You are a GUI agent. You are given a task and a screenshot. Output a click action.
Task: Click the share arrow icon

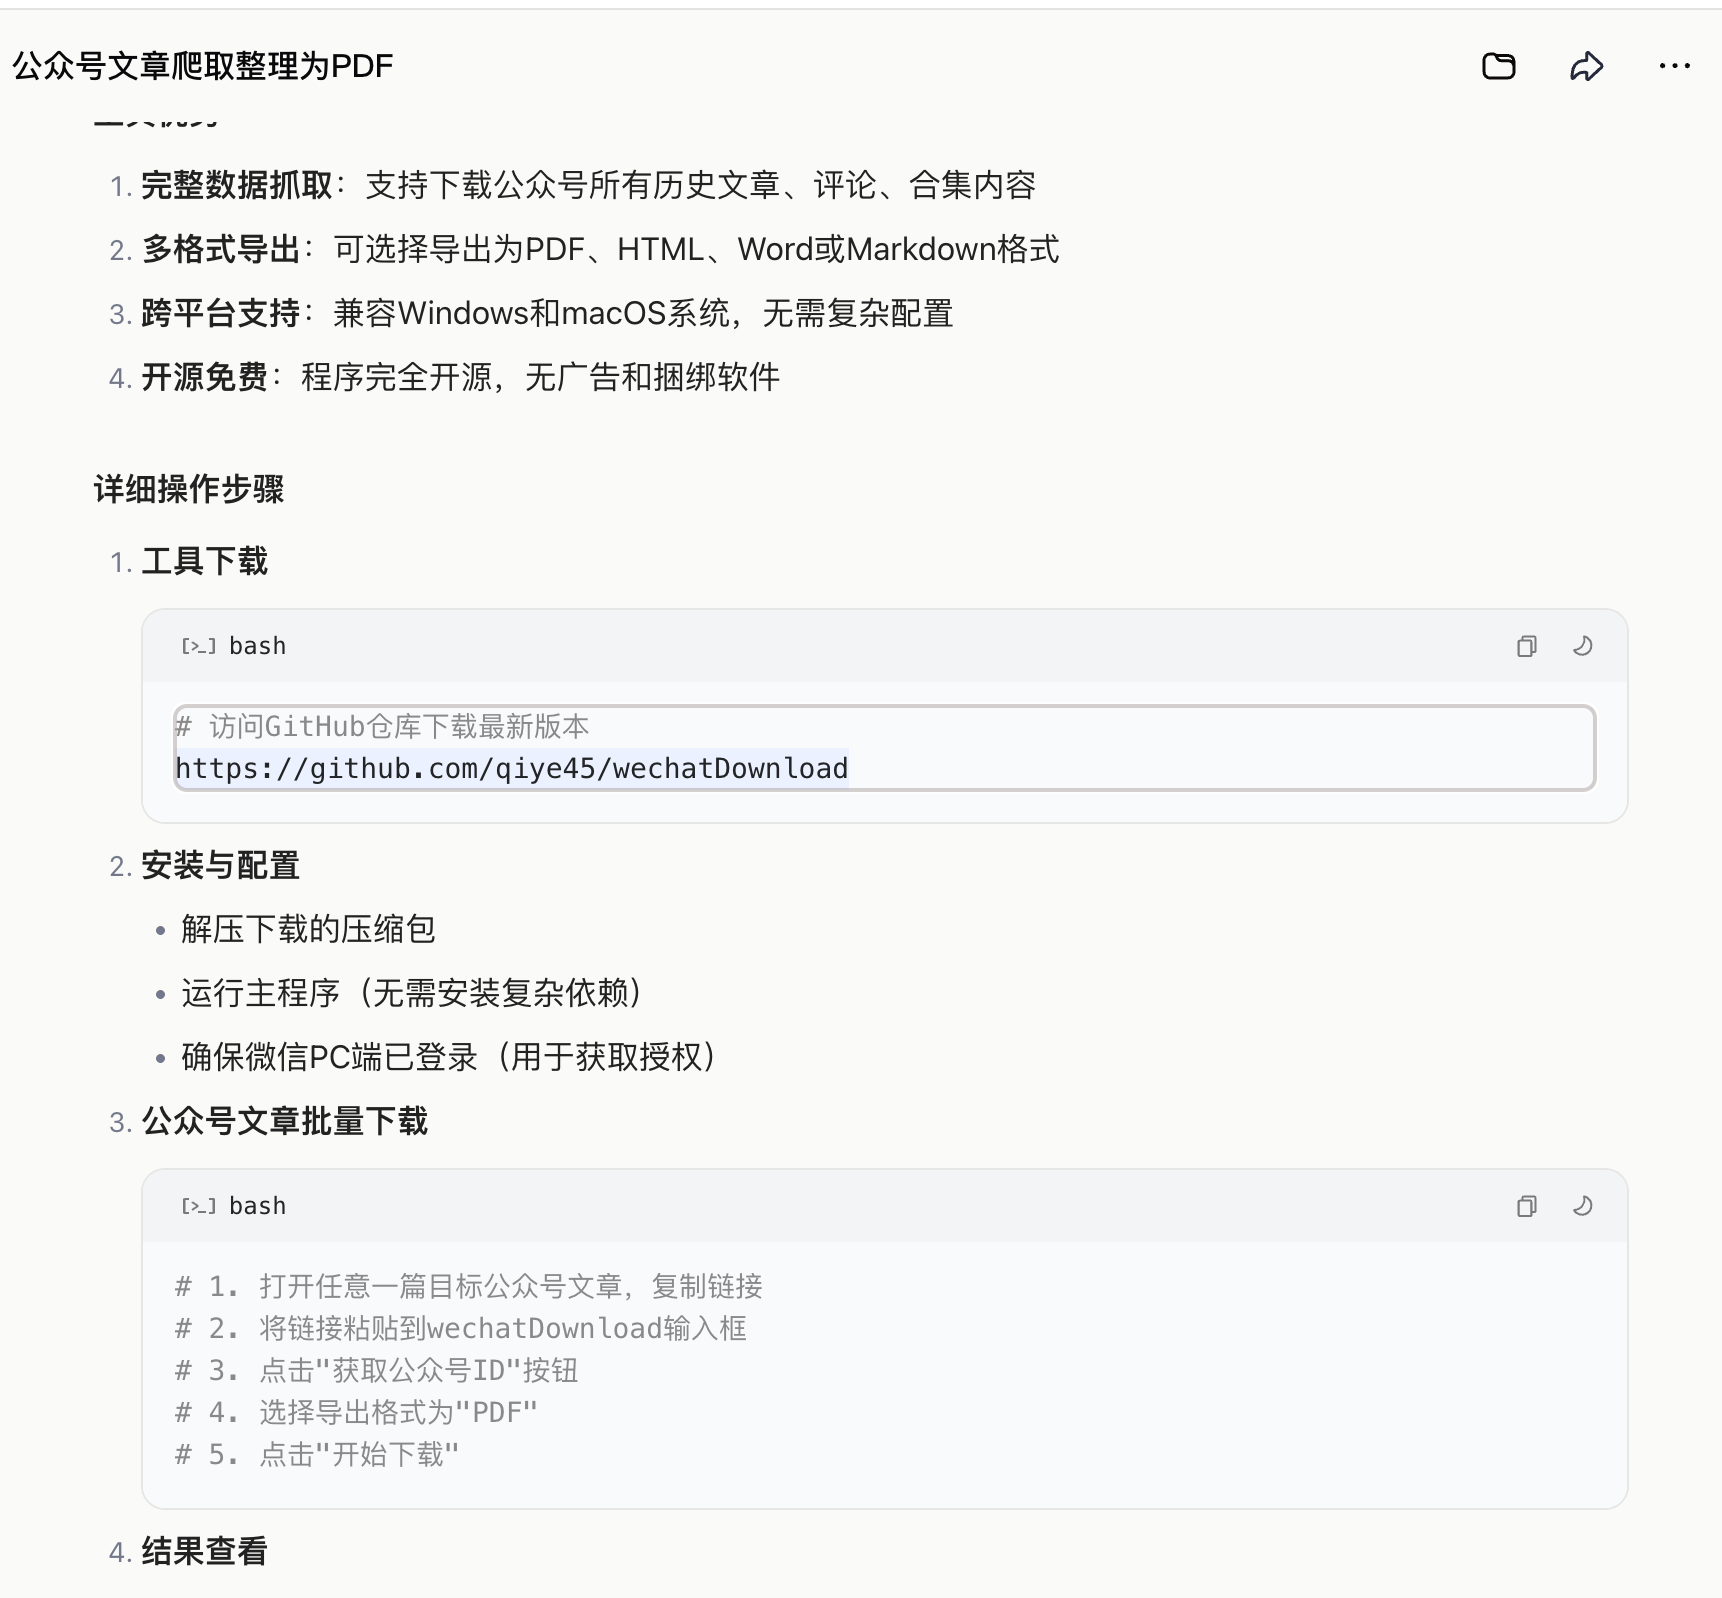pyautogui.click(x=1587, y=66)
